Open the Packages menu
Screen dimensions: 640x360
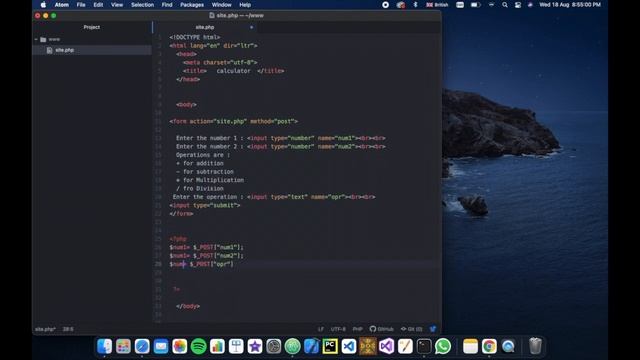coord(192,5)
